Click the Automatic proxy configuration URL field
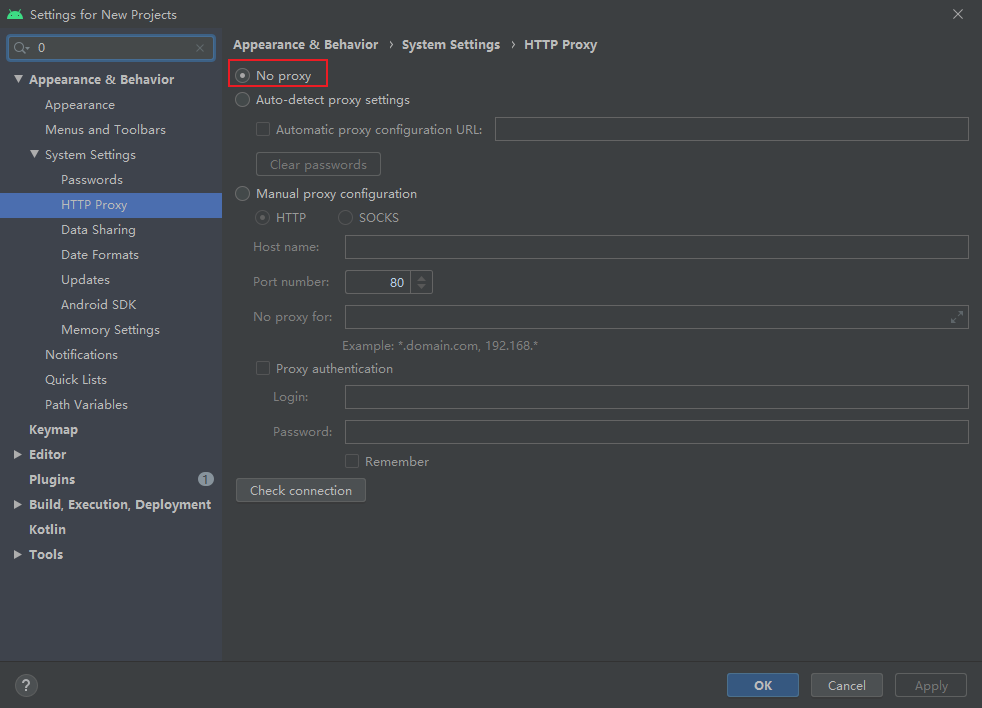982x708 pixels. point(731,129)
